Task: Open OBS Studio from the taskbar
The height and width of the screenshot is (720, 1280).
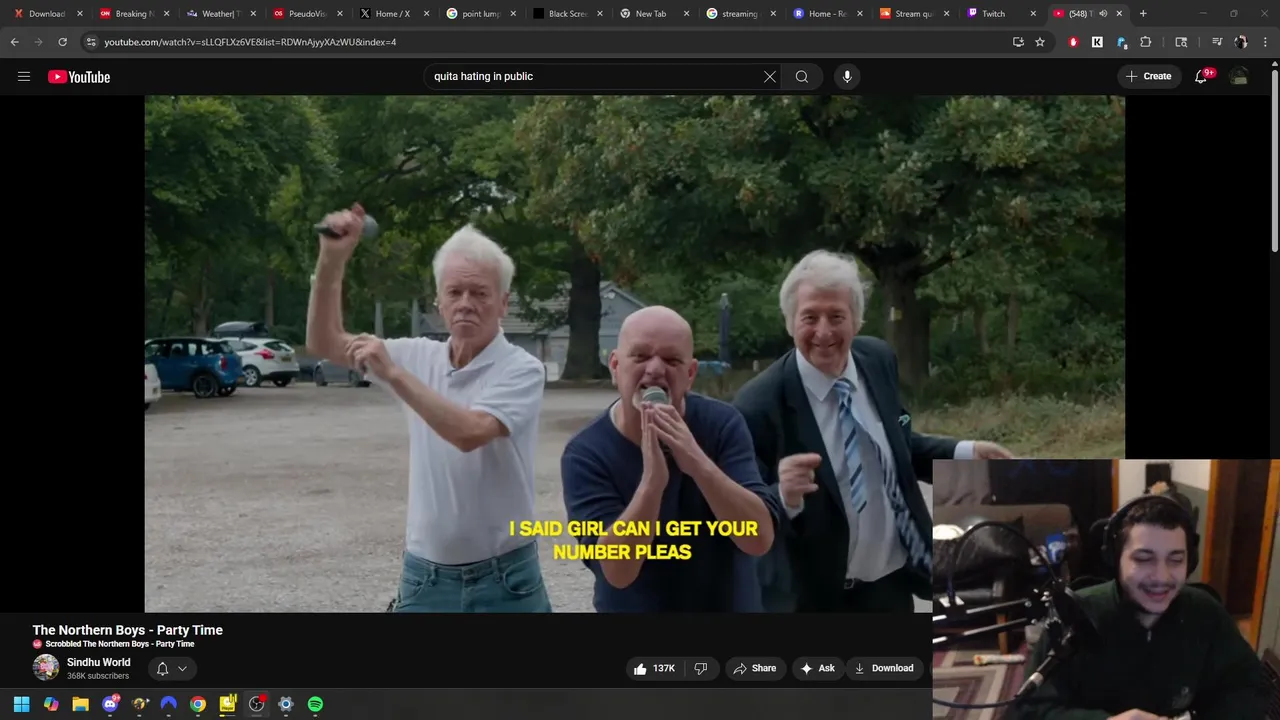Action: [256, 704]
